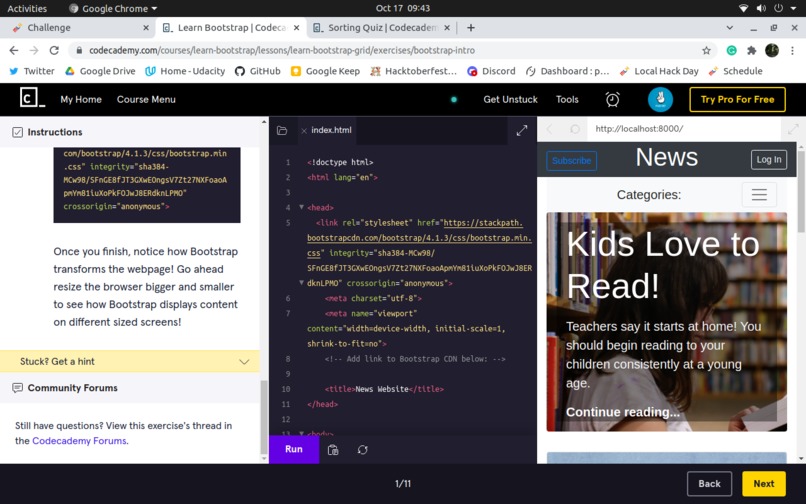Open Chrome profile avatar
Screen dimensions: 806x504
point(772,50)
